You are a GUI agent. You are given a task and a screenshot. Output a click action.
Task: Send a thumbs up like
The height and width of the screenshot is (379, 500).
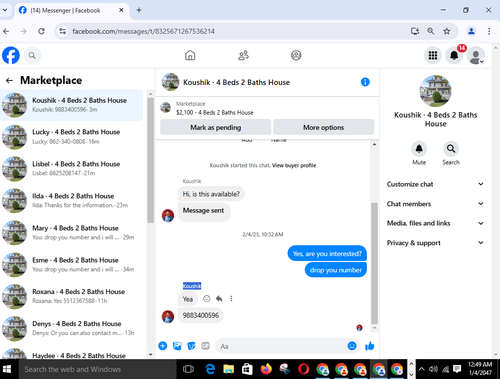tap(369, 346)
